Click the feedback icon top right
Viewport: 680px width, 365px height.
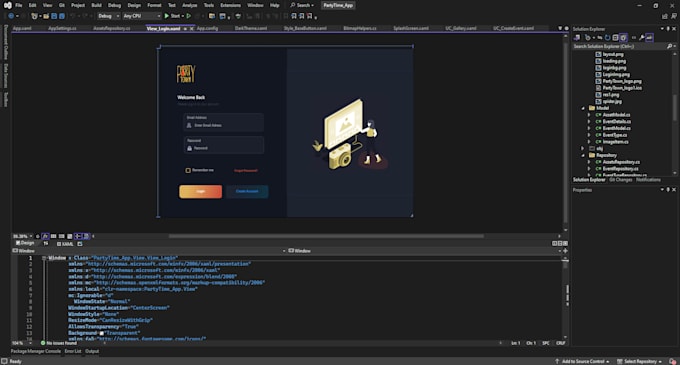click(673, 16)
